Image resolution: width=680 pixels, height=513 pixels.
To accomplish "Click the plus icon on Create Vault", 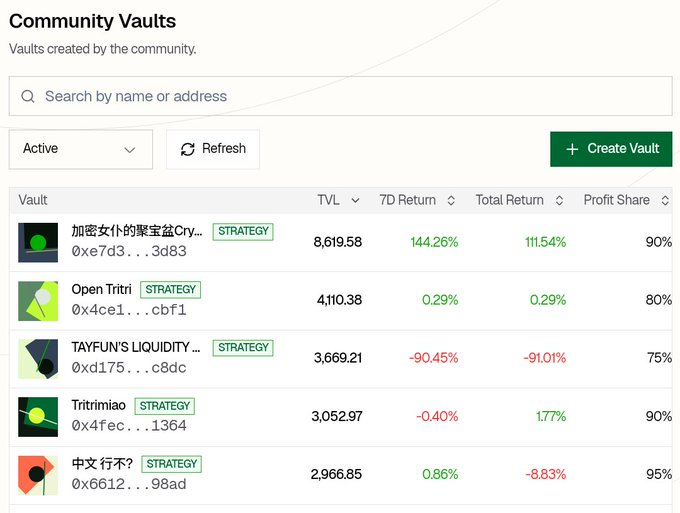I will coord(572,149).
